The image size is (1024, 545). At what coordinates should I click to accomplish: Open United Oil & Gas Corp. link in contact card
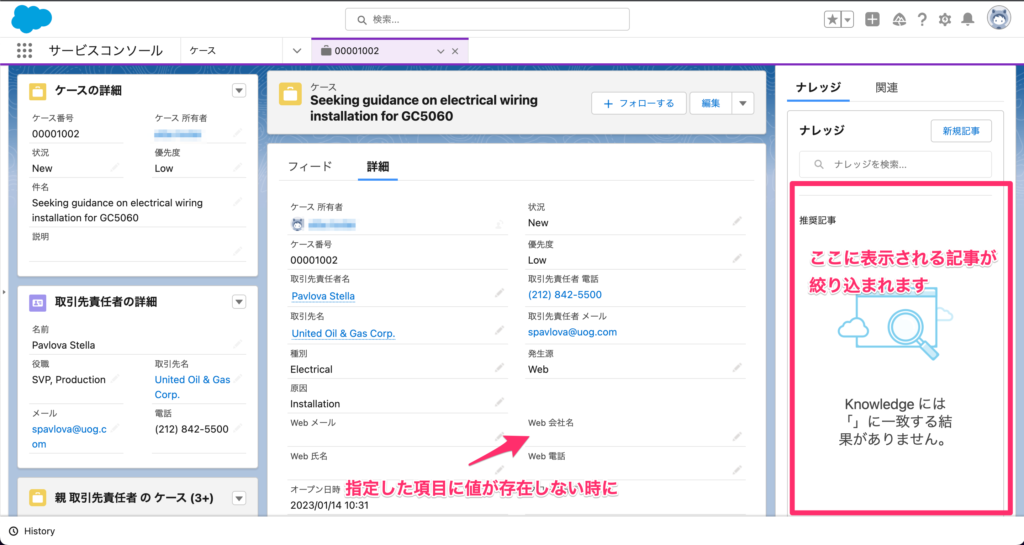tap(193, 387)
